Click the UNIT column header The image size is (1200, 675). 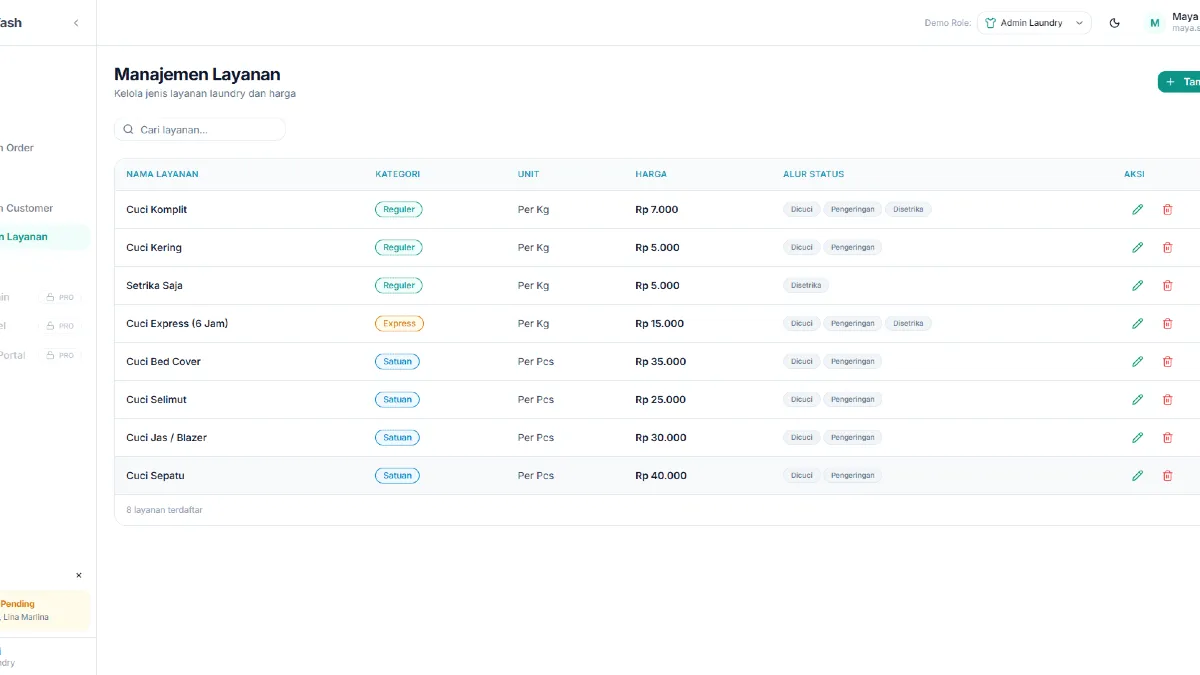tap(528, 174)
